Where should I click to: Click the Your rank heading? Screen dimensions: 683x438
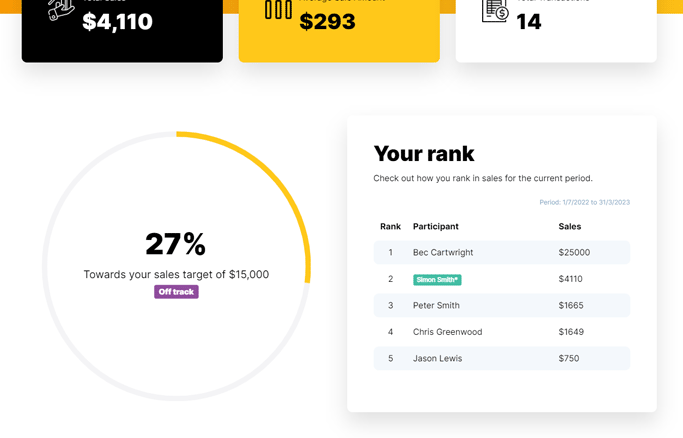[424, 154]
